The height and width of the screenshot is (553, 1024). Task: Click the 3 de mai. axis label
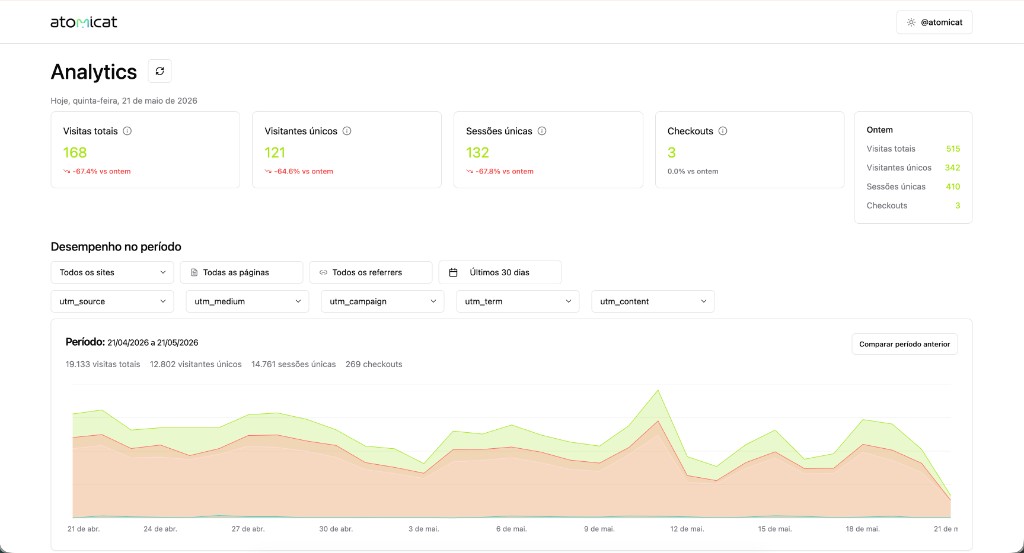pos(424,529)
